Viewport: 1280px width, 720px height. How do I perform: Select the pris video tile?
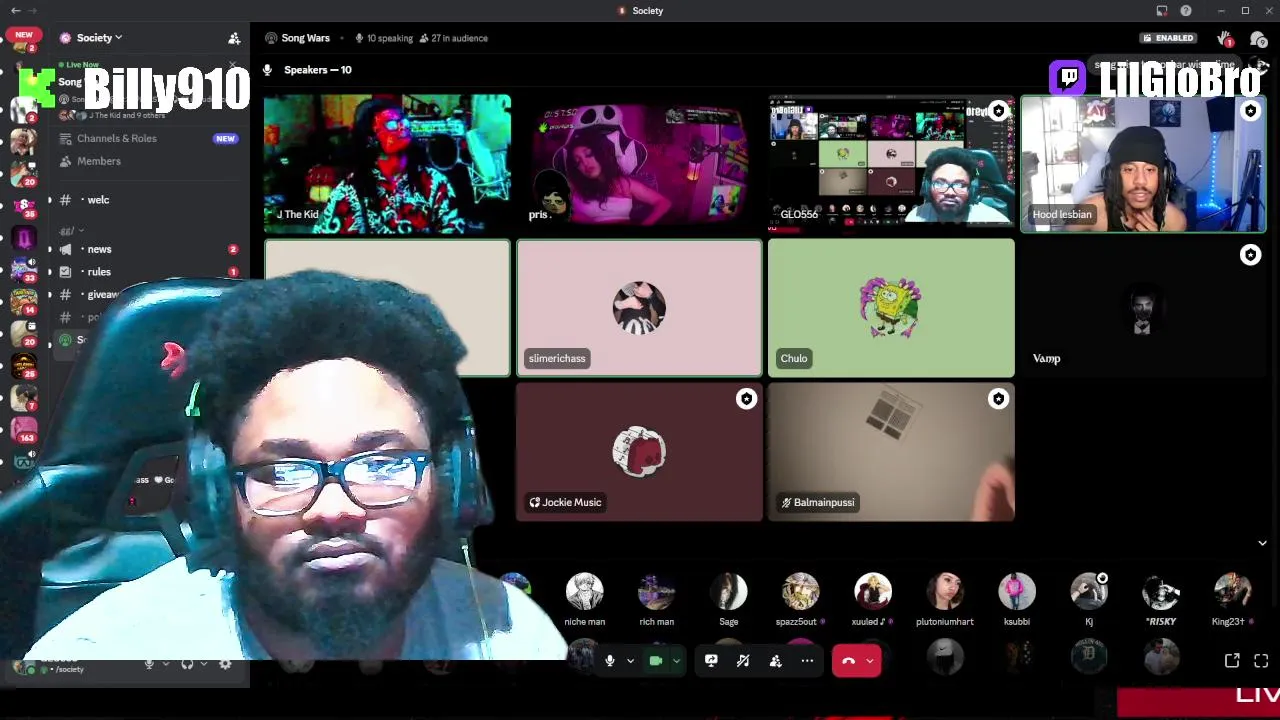[x=639, y=164]
